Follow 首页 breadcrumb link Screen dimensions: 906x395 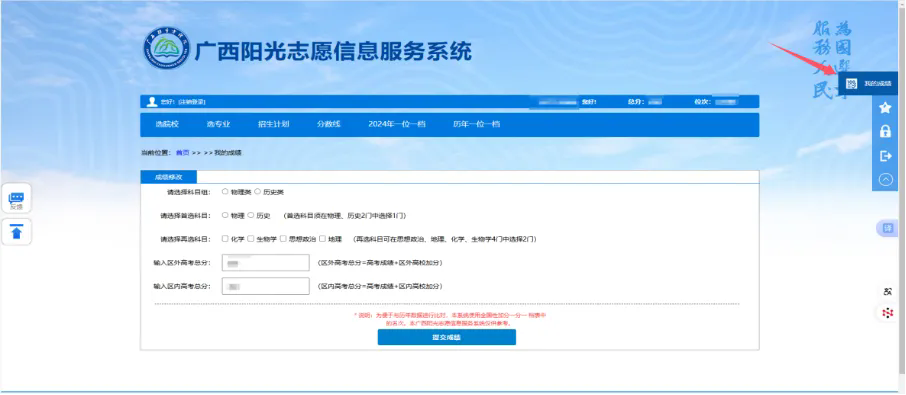pyautogui.click(x=183, y=153)
